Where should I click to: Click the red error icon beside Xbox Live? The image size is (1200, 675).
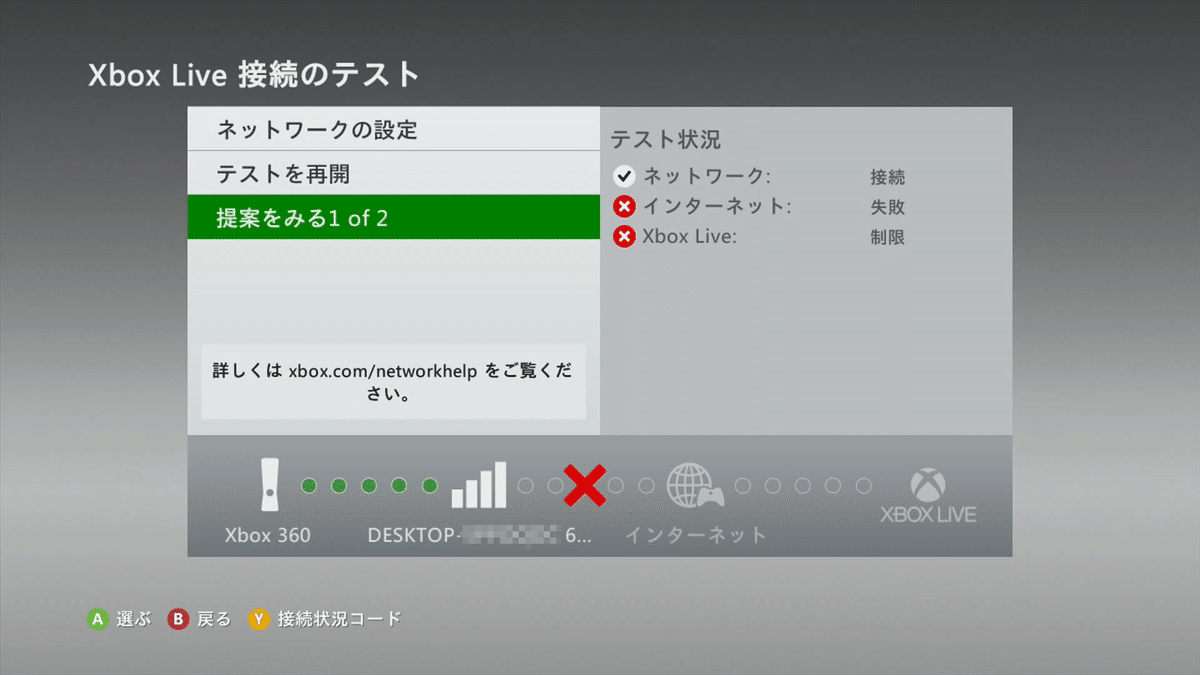coord(624,237)
